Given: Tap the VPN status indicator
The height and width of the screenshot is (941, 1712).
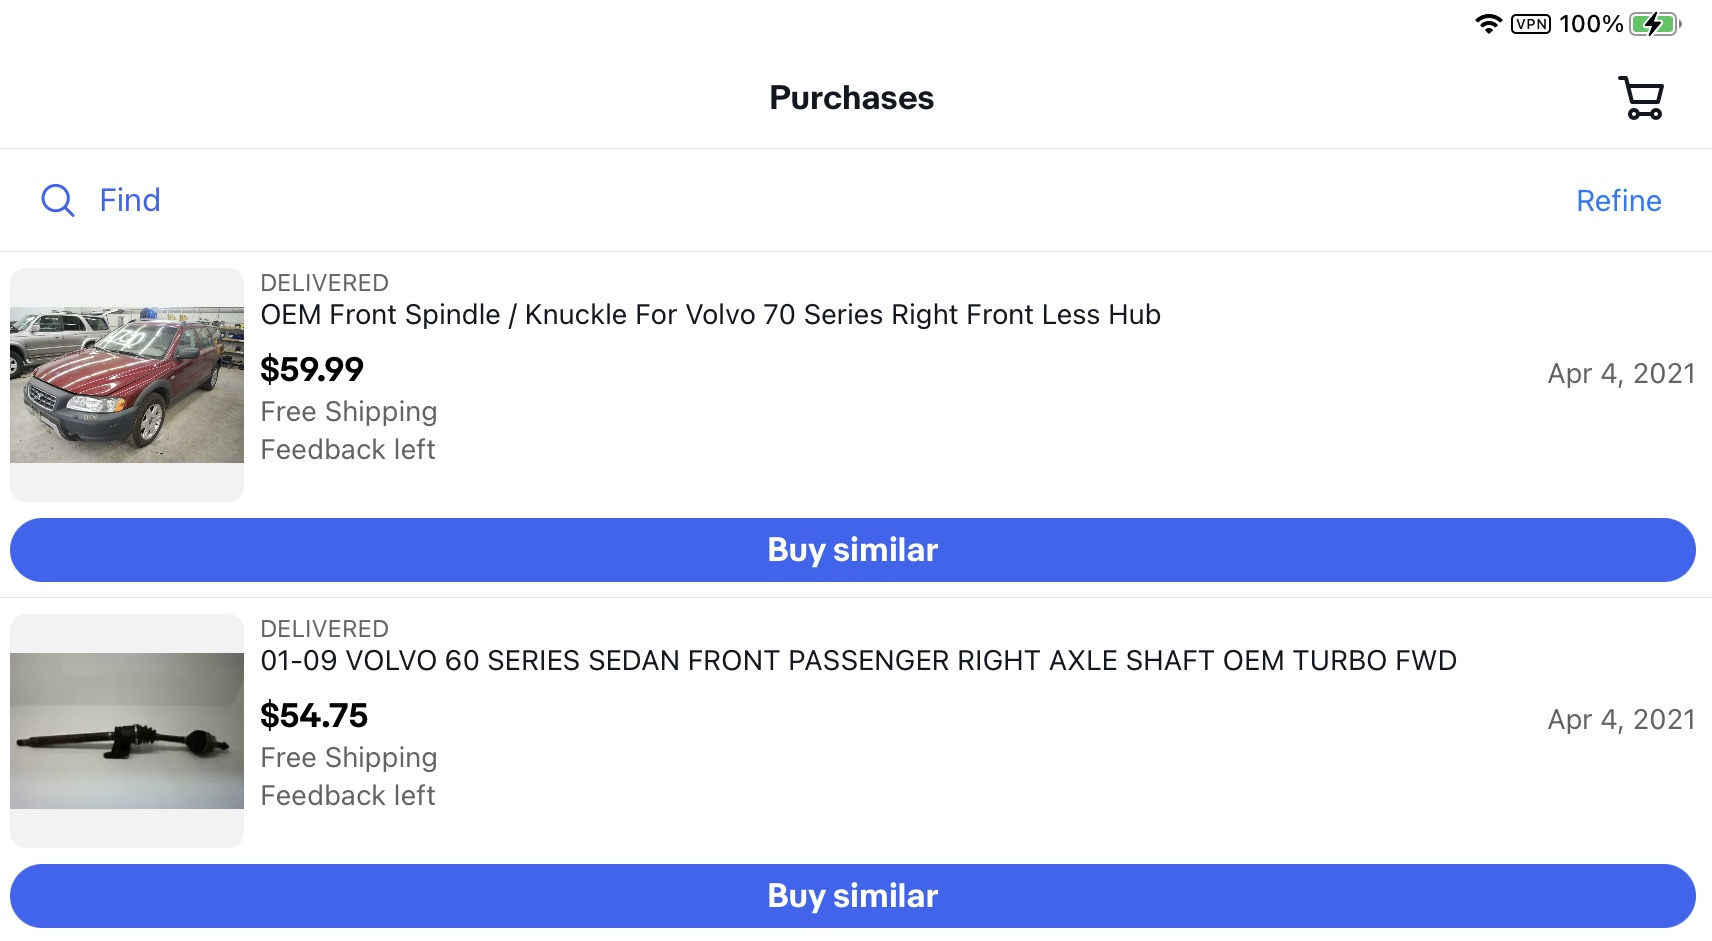Looking at the screenshot, I should (1530, 24).
